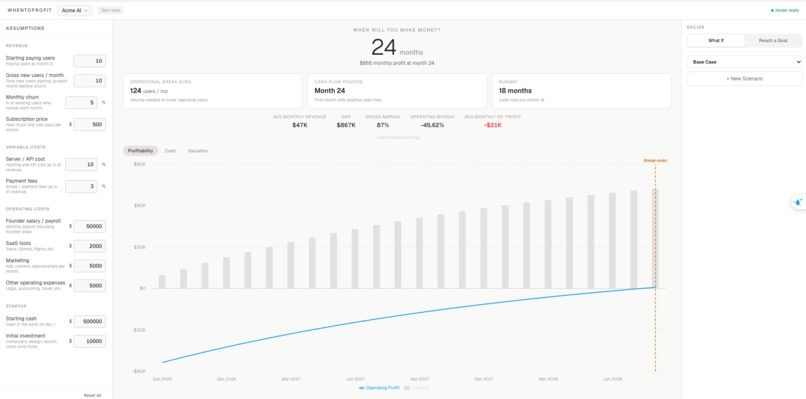Click the Break-even marker label
This screenshot has width=806, height=399.
(655, 160)
